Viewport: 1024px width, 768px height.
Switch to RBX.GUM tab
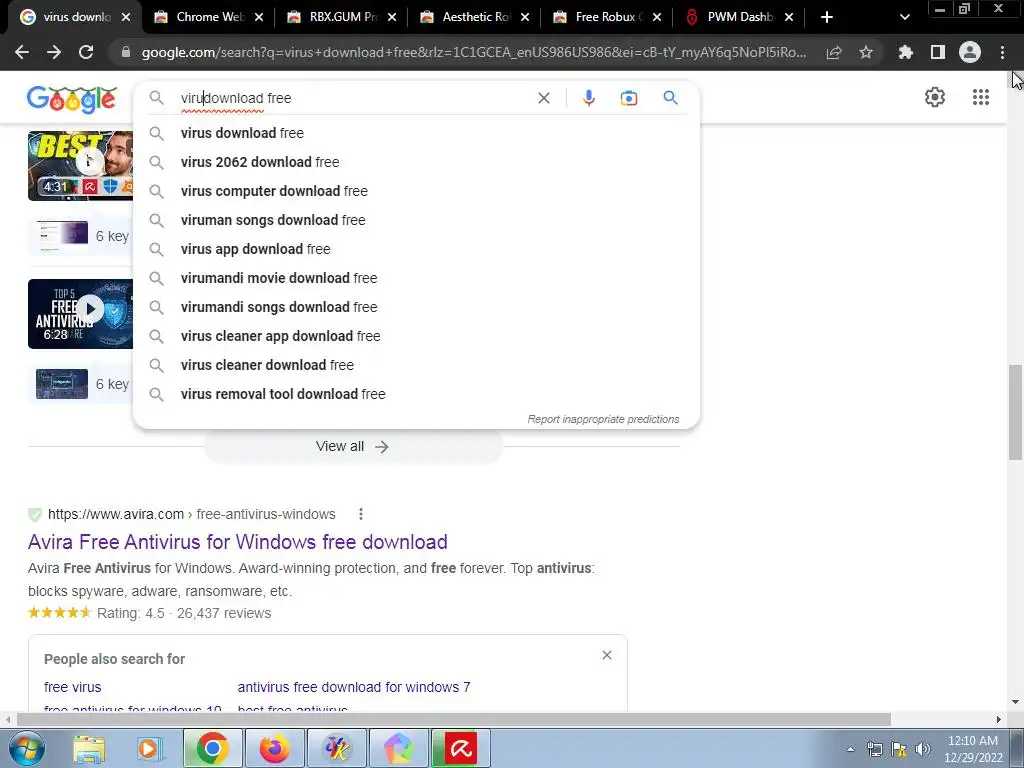342,17
